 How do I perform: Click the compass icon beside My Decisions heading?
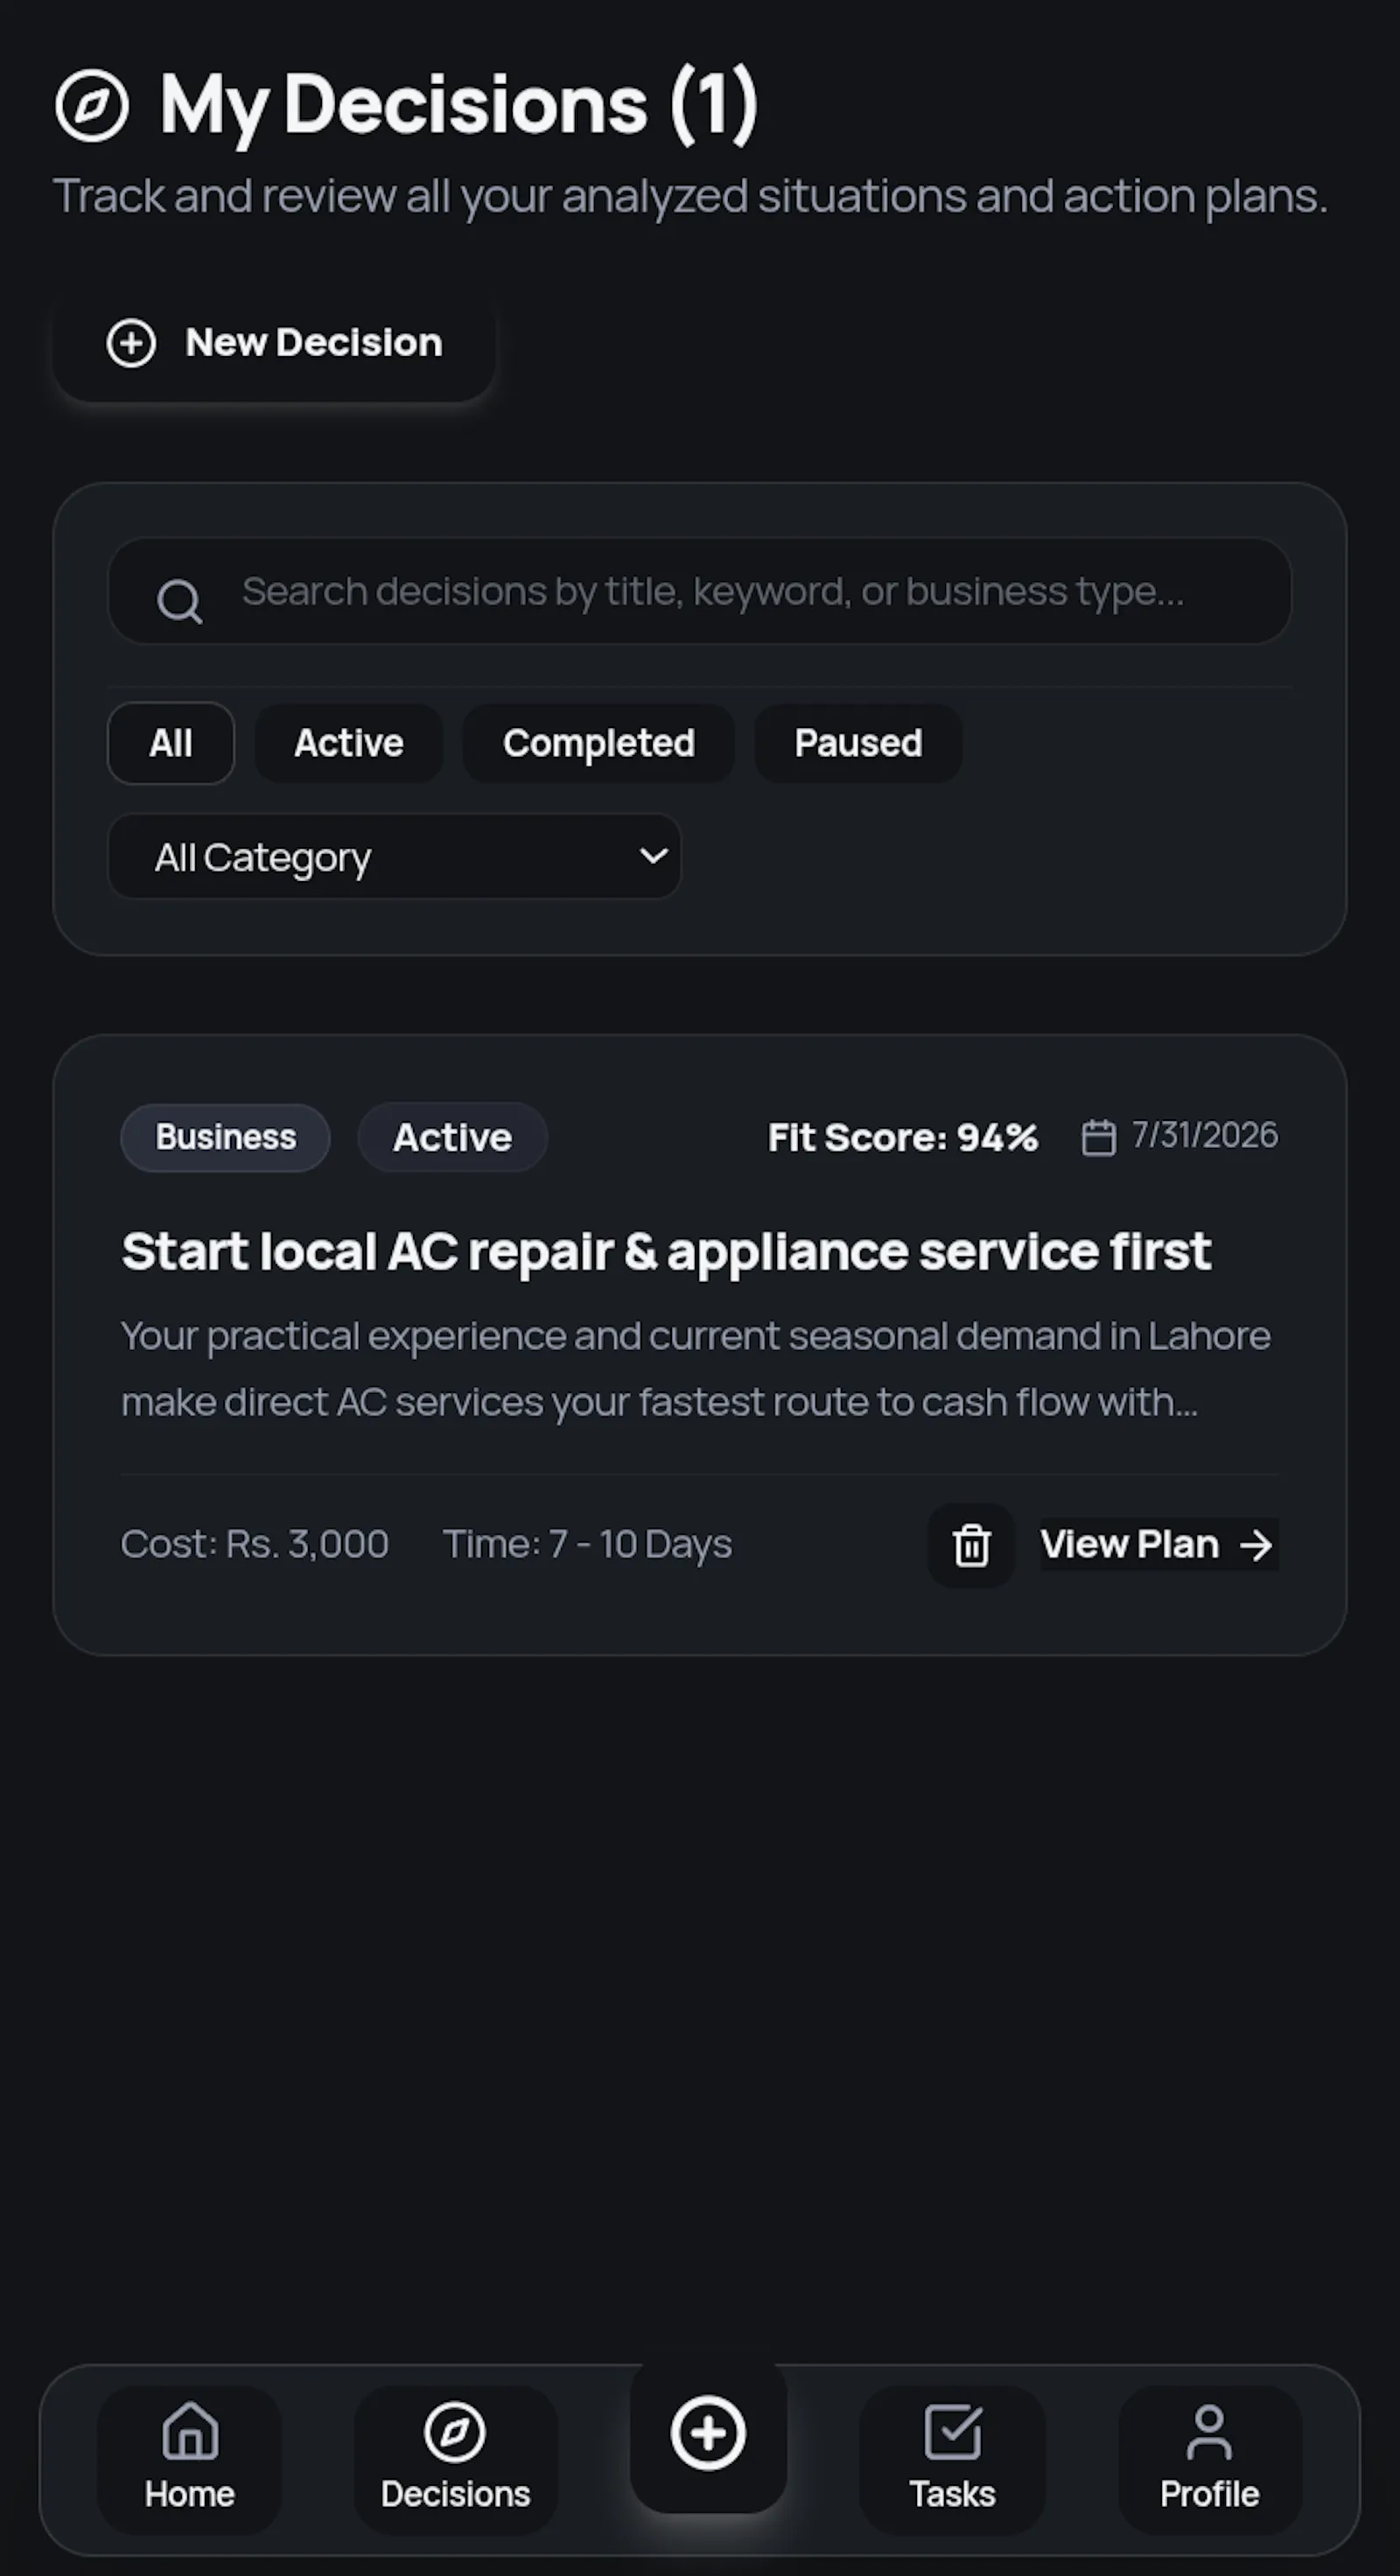92,105
